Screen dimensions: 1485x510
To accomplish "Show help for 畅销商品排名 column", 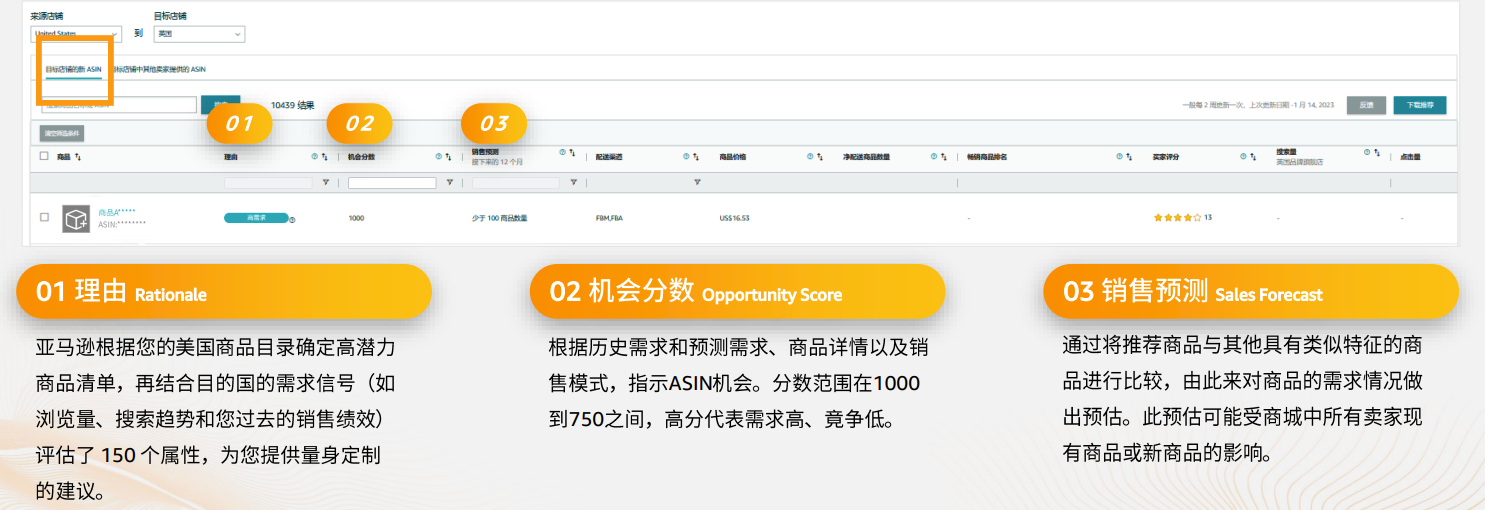I will click(1120, 157).
